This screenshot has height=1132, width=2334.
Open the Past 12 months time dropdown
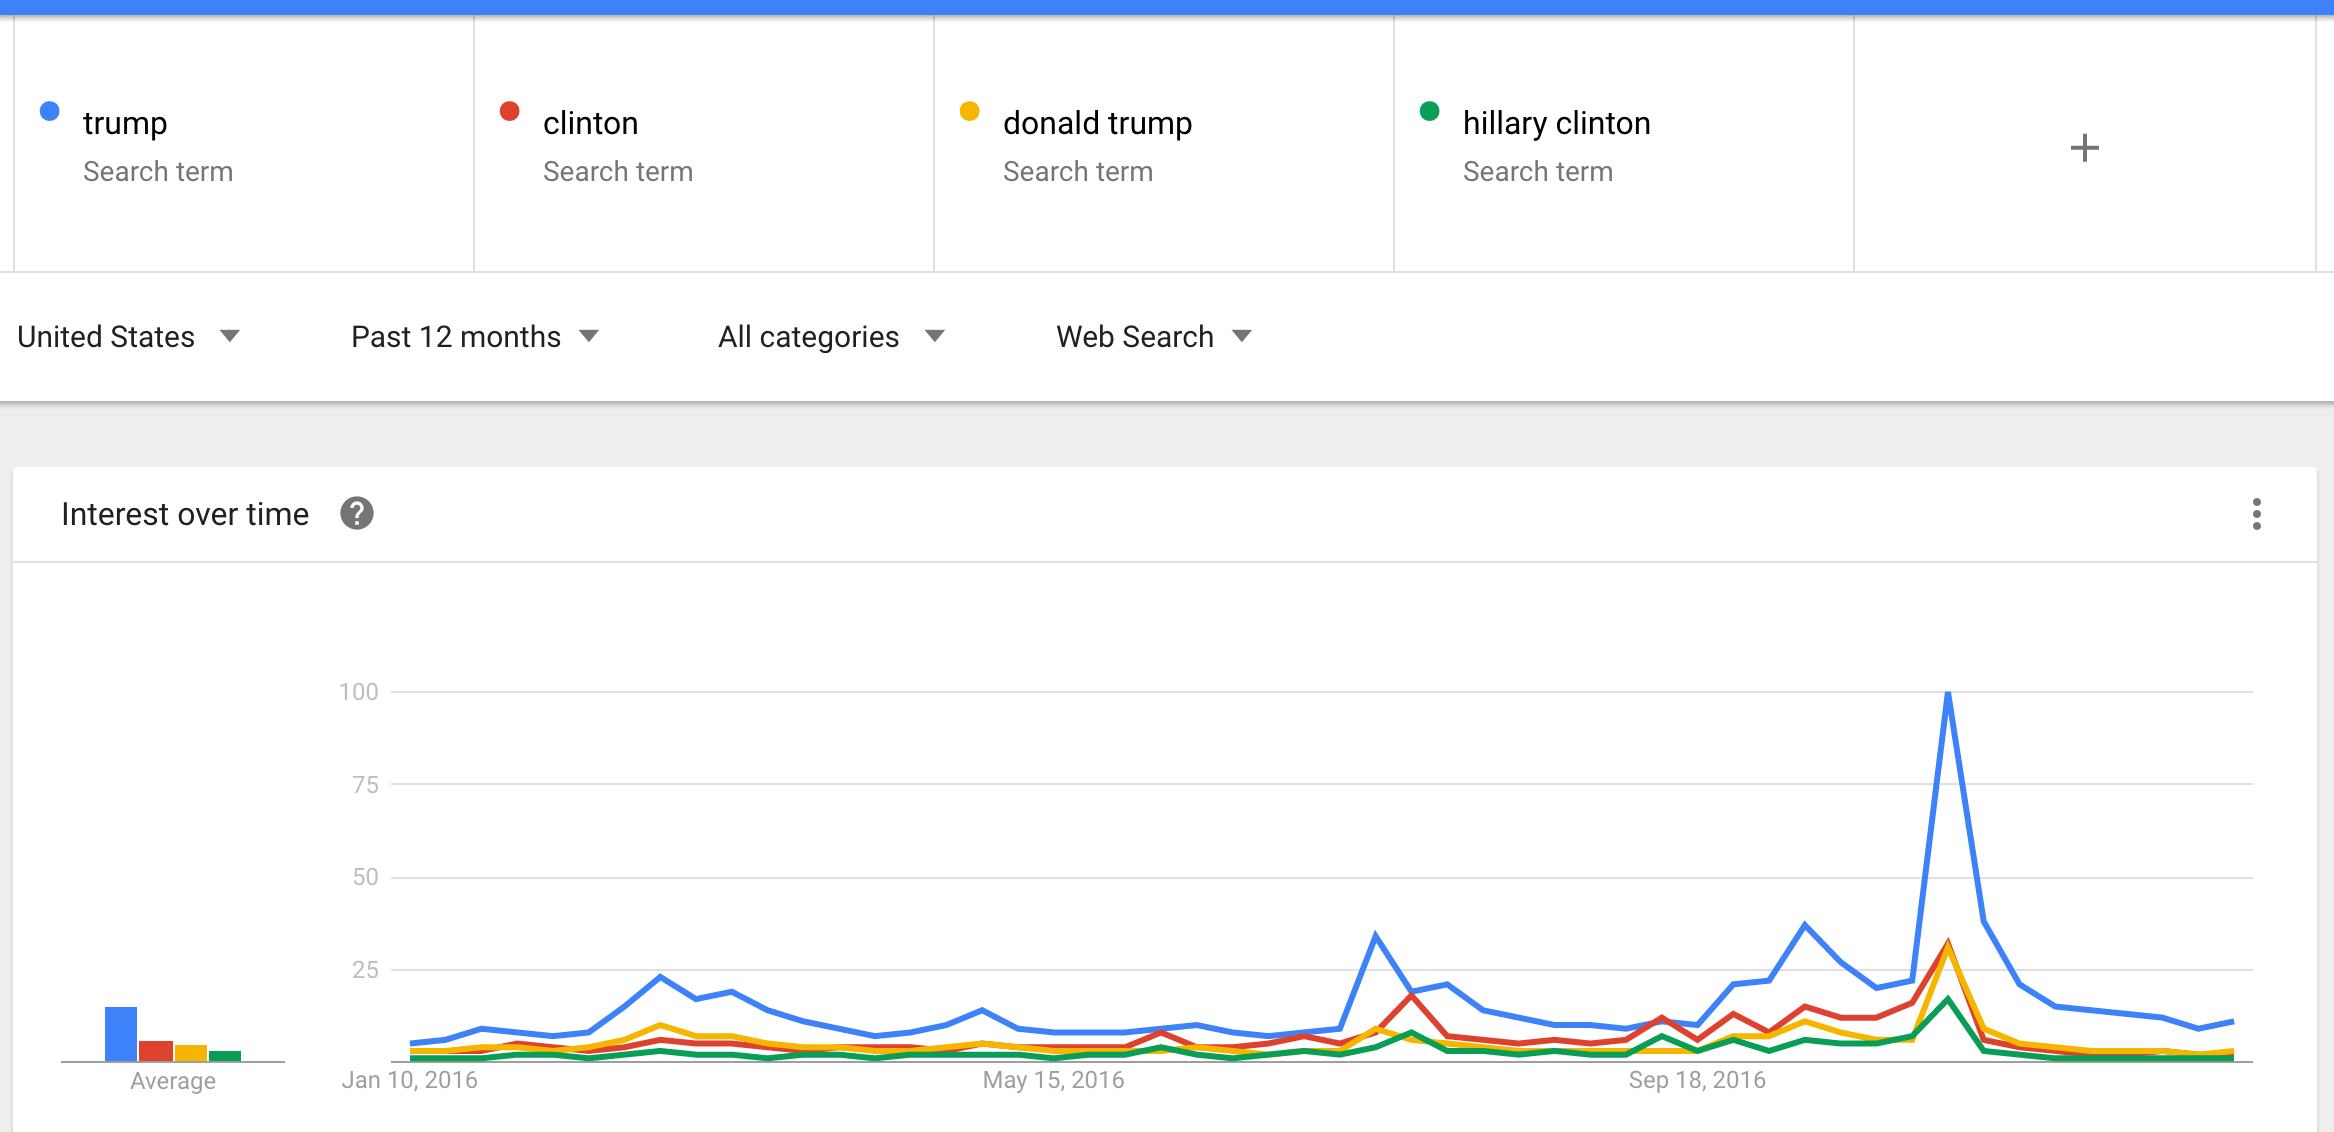click(475, 337)
